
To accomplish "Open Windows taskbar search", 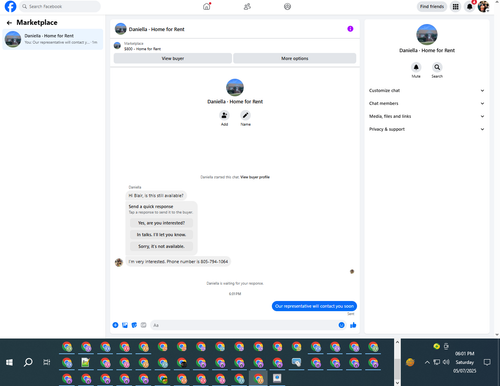I will [x=28, y=362].
